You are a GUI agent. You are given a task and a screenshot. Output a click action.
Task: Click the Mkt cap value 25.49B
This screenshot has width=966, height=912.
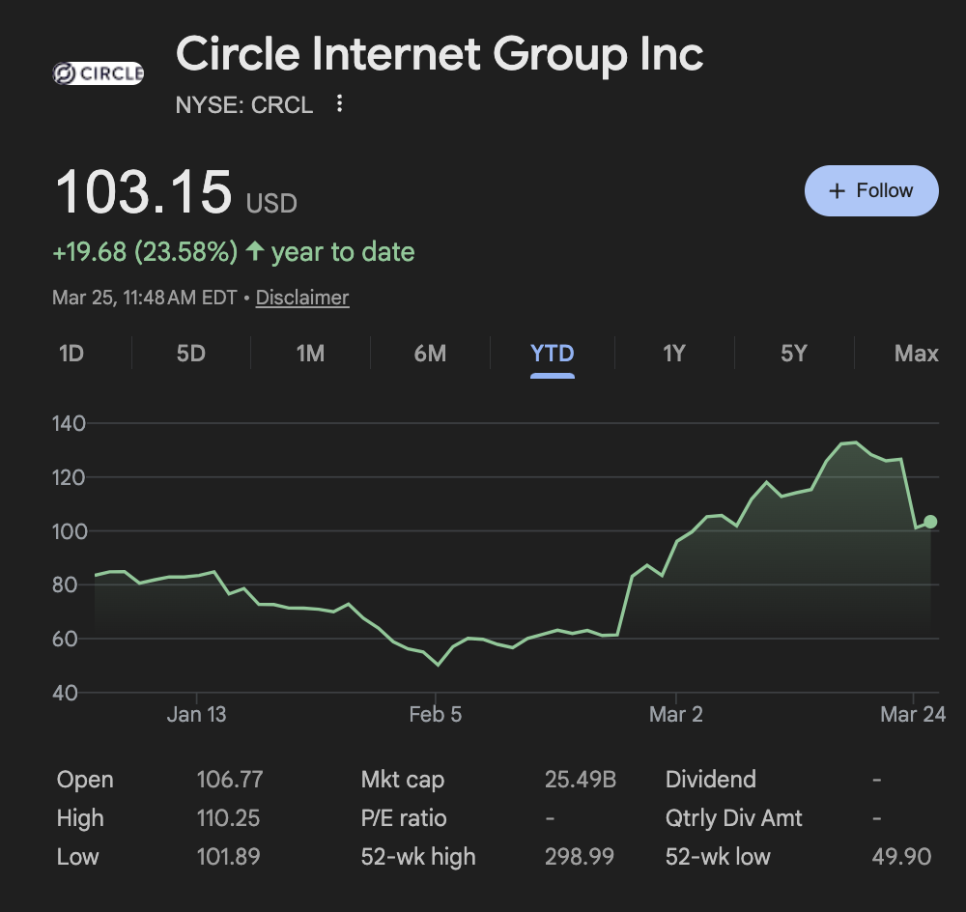click(x=580, y=779)
